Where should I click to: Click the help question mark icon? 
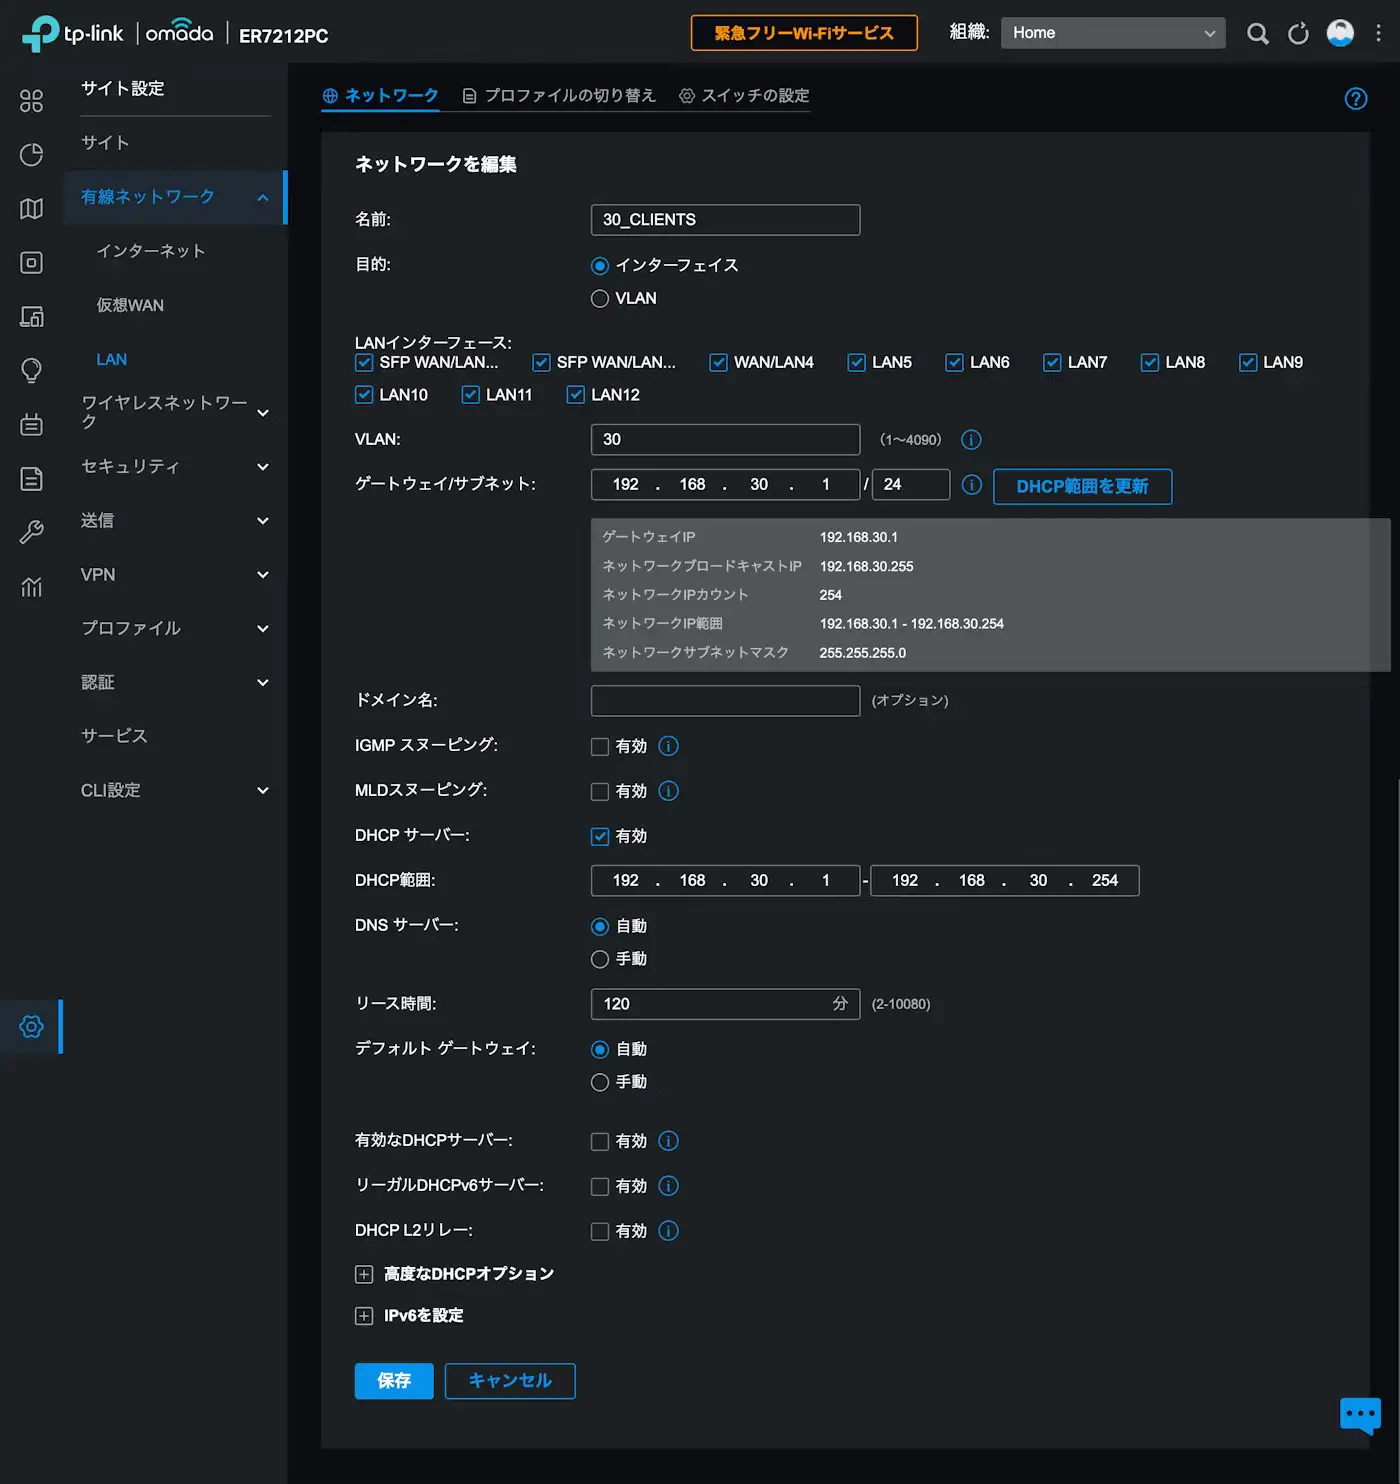[1355, 98]
